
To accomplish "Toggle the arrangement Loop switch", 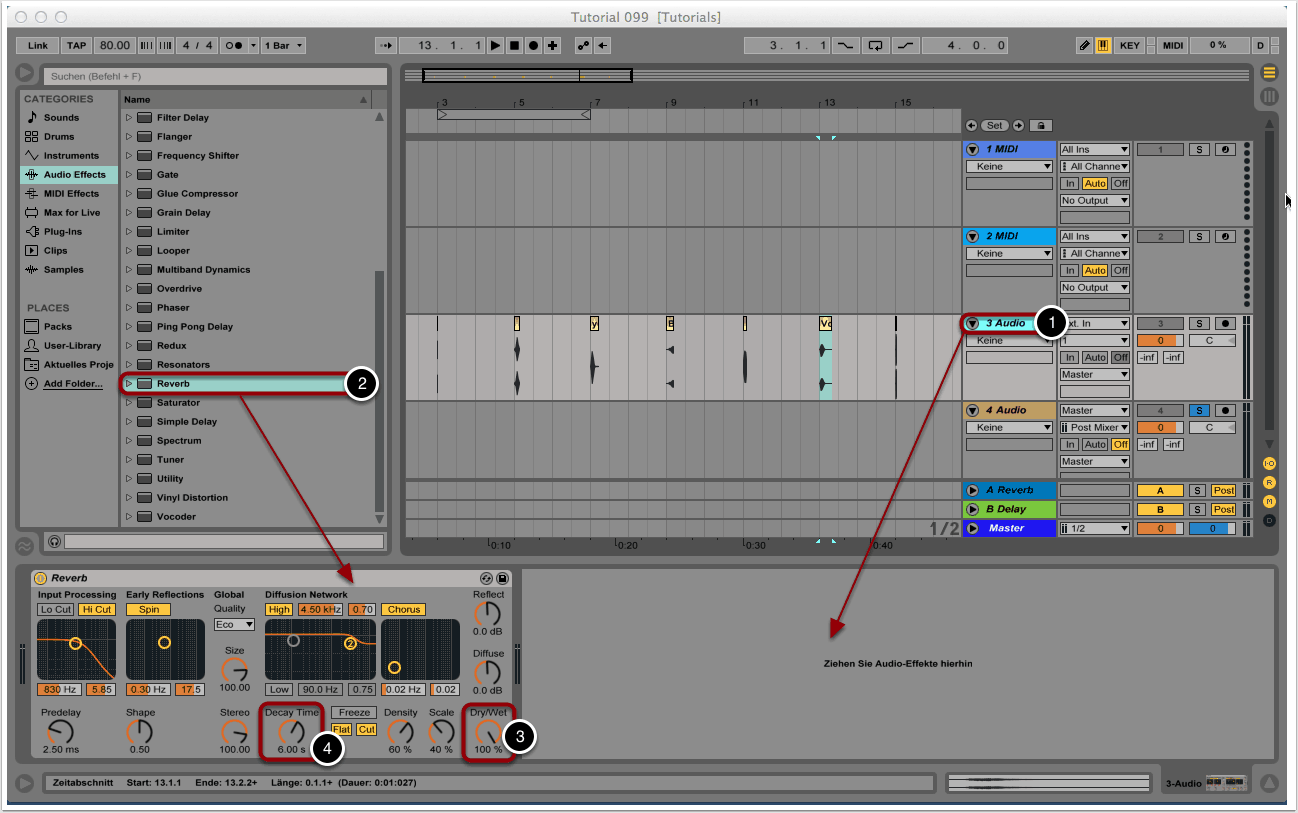I will point(876,46).
